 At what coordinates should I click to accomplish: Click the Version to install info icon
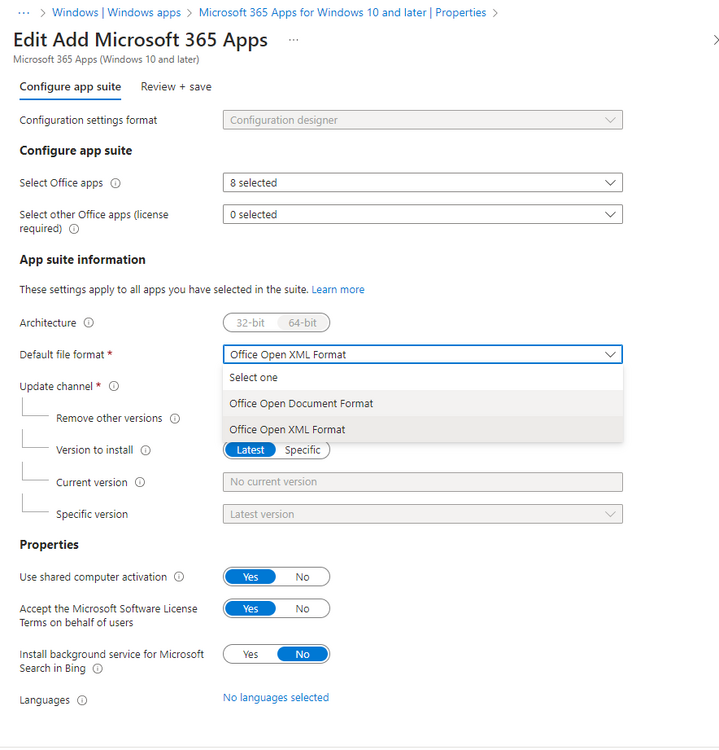(145, 451)
